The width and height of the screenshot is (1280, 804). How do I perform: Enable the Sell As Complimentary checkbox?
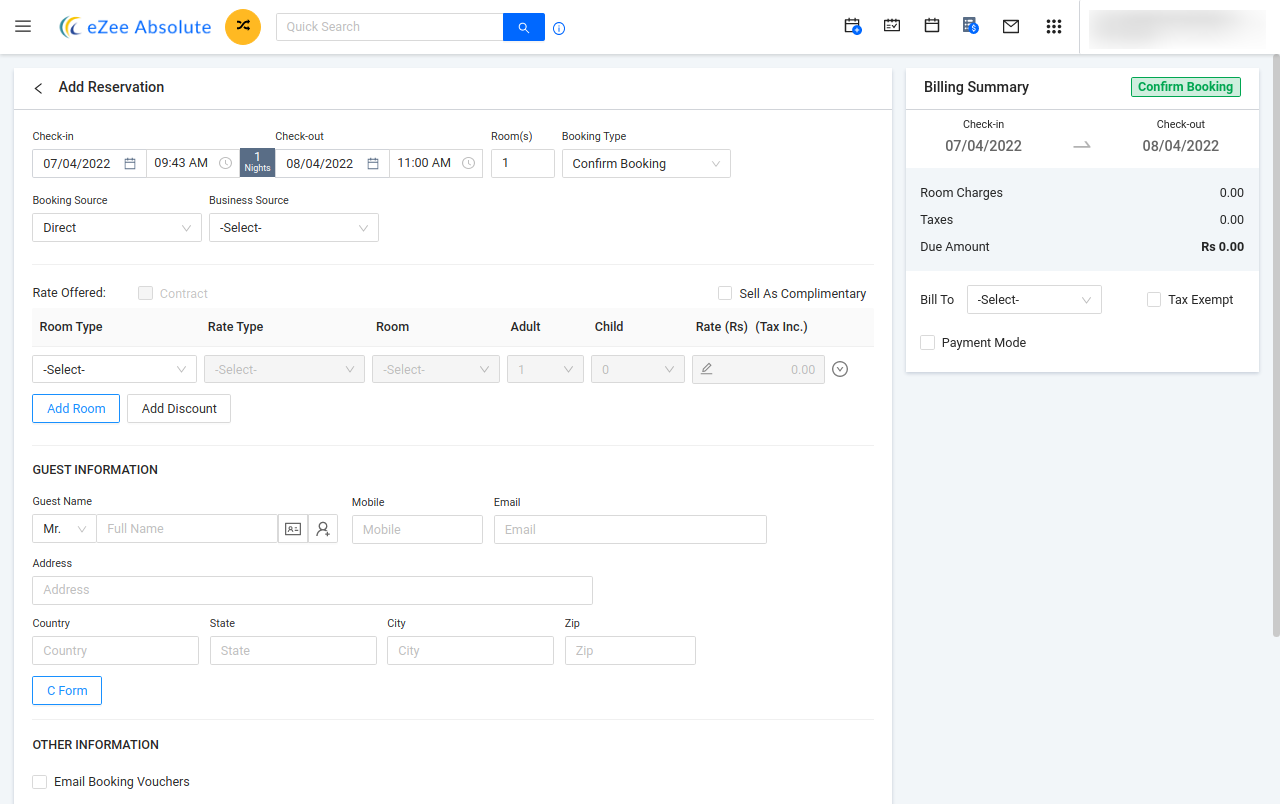pos(725,293)
